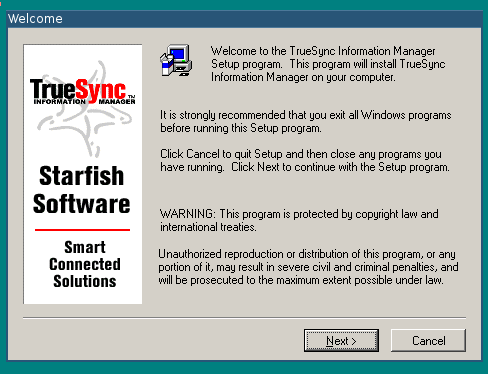Viewport: 488px width, 374px height.
Task: Click the word INFORMATION in the logo
Action: point(60,101)
